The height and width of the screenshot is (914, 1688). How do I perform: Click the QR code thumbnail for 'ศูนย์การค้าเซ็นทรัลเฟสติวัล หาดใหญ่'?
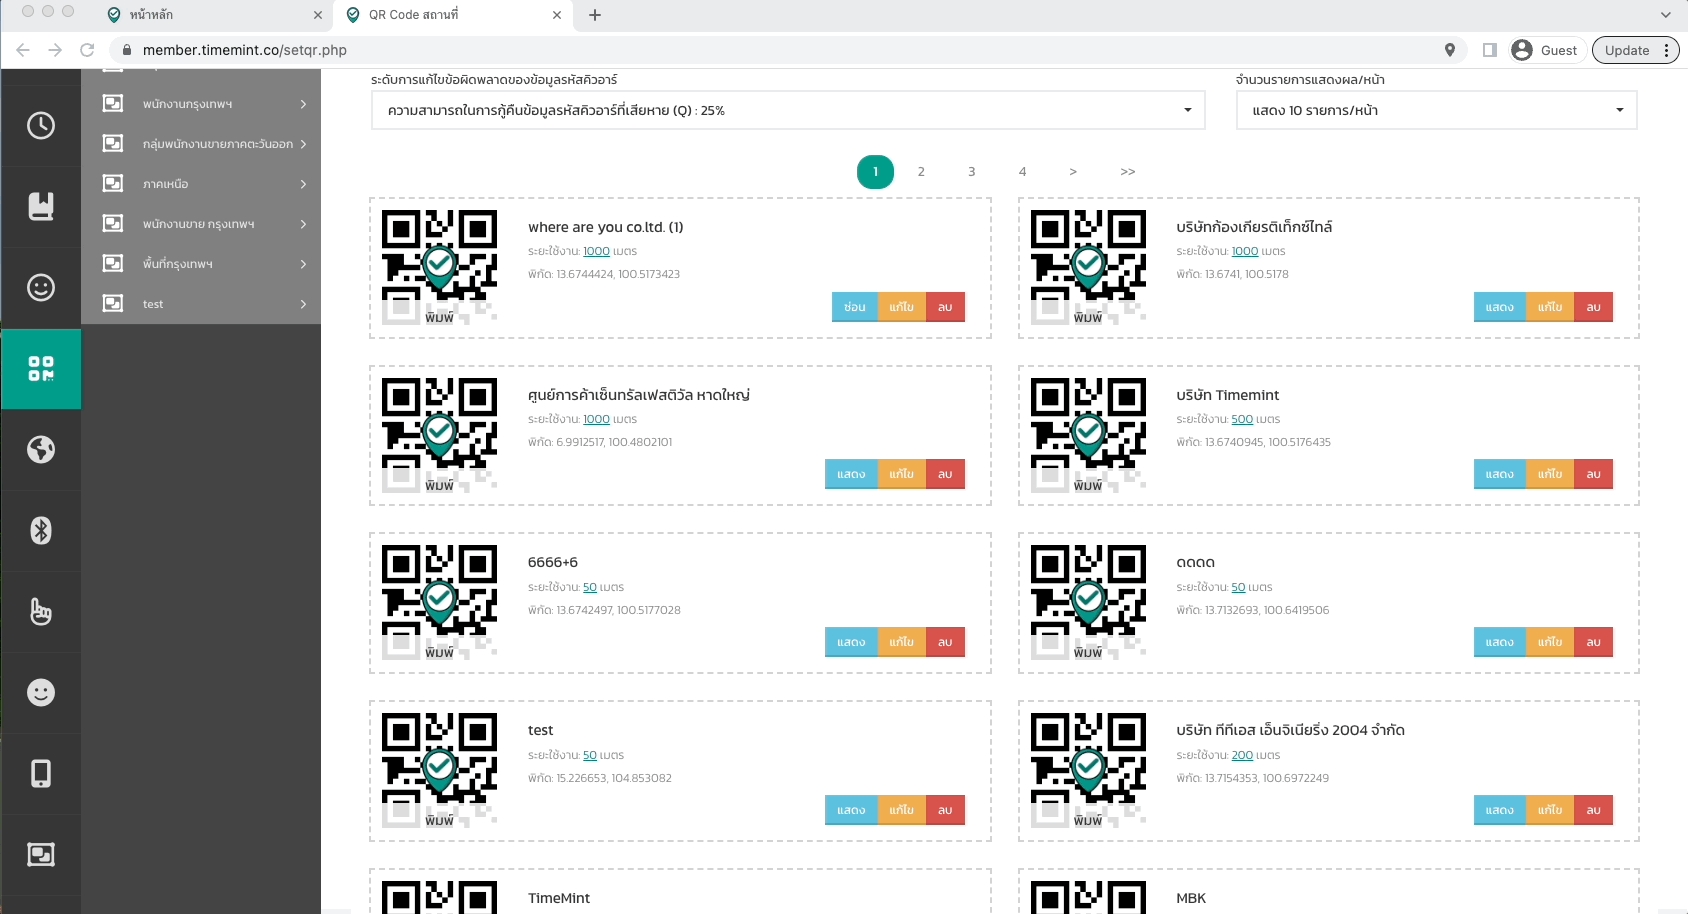click(439, 435)
